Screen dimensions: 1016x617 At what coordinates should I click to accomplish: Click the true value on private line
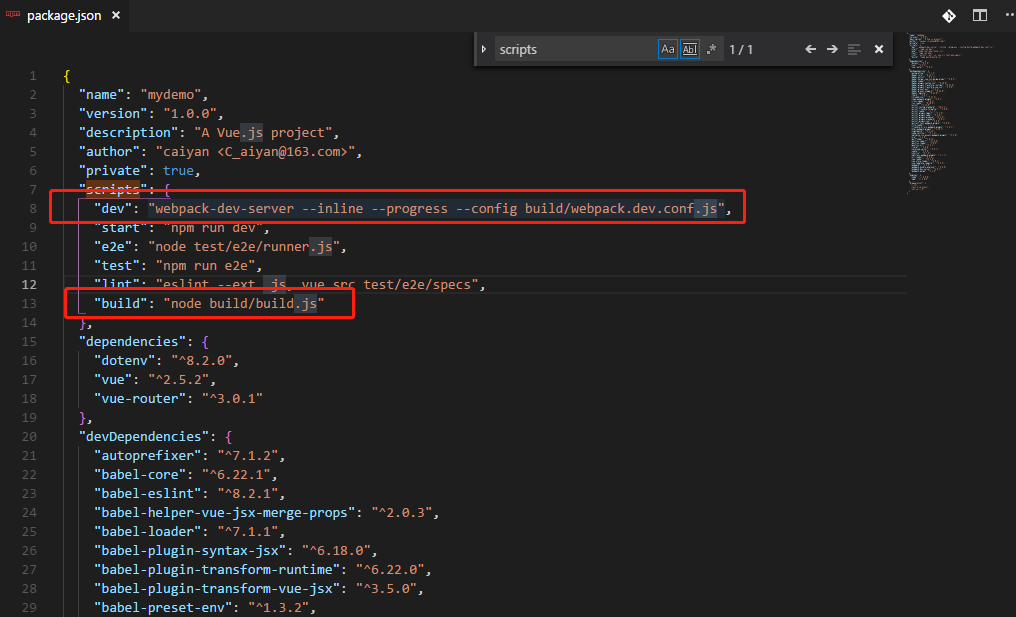[178, 170]
